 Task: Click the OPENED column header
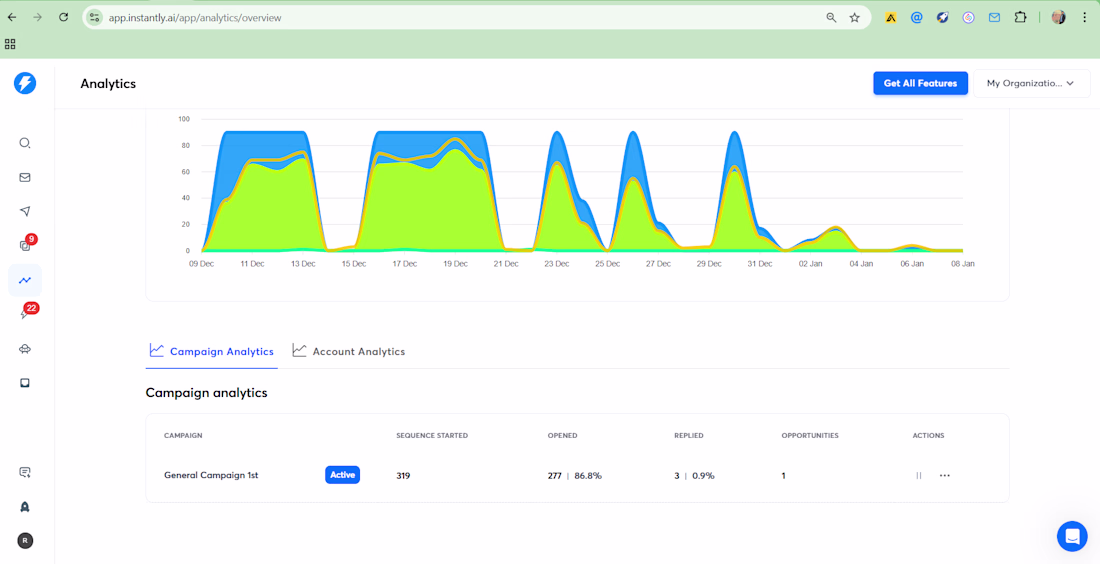tap(563, 436)
